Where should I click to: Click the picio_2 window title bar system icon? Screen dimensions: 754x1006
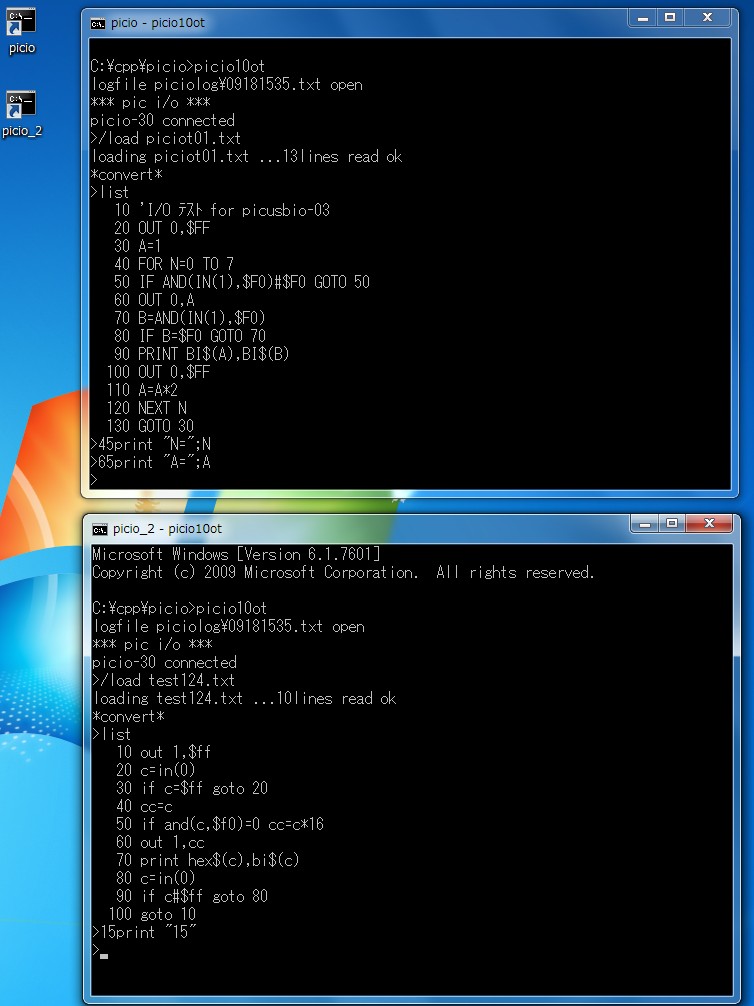coord(99,529)
